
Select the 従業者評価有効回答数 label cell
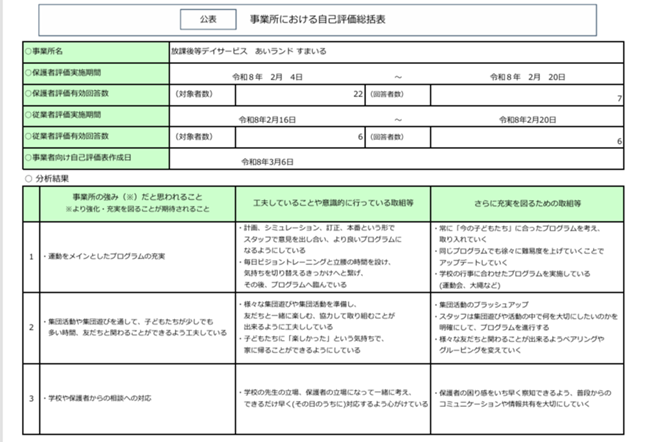click(95, 137)
